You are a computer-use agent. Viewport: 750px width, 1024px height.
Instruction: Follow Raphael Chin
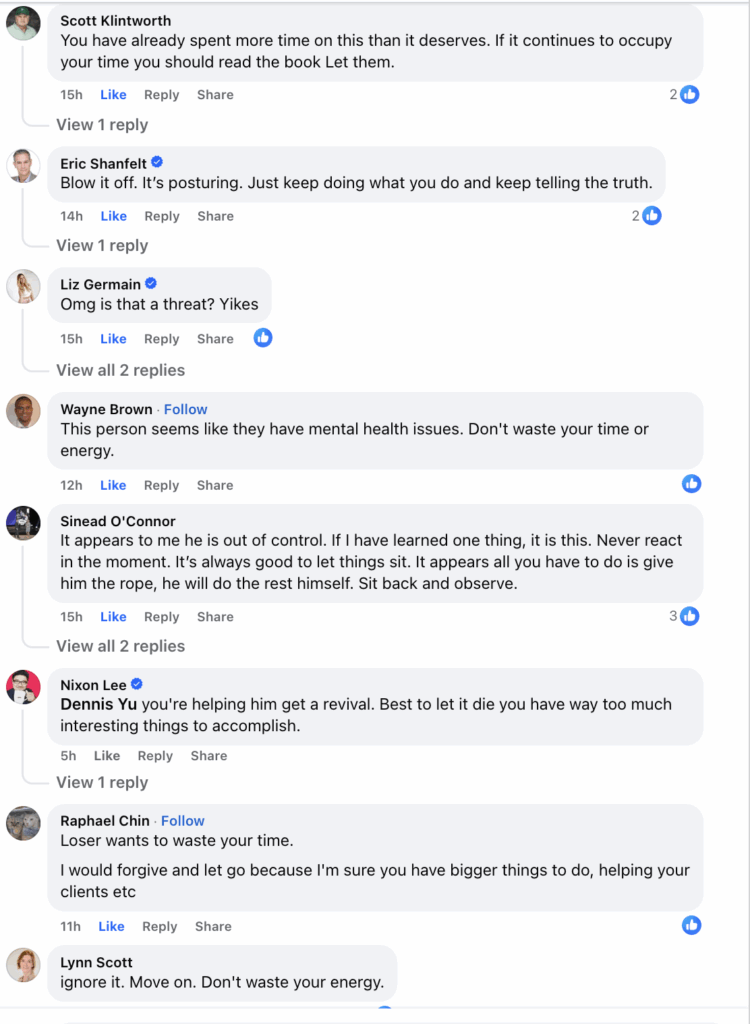[183, 821]
